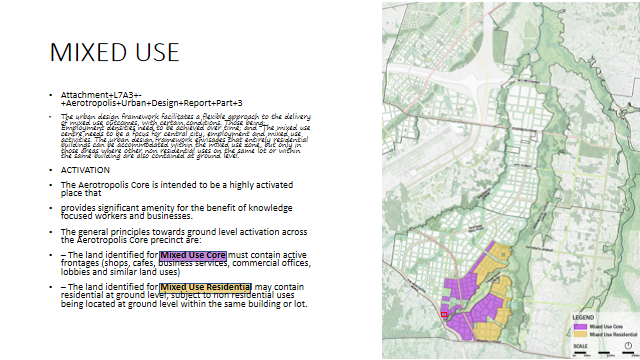Click the Mixed Use Residential legend label
This screenshot has height=360, width=640.
point(613,334)
